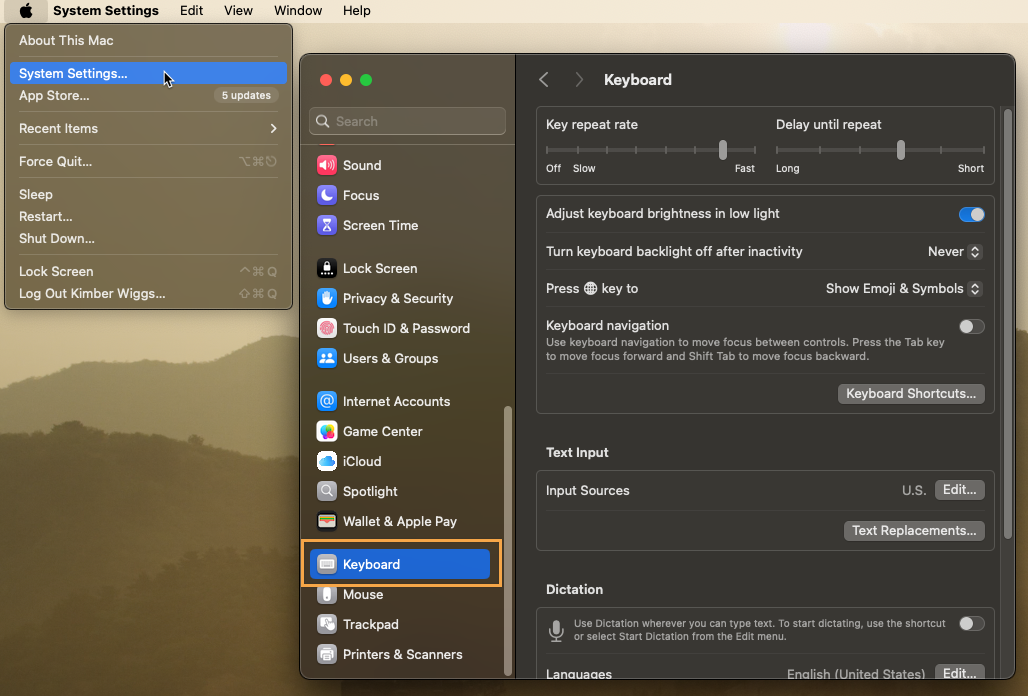Click the "U.S." input source value
This screenshot has height=696, width=1028.
(x=913, y=491)
